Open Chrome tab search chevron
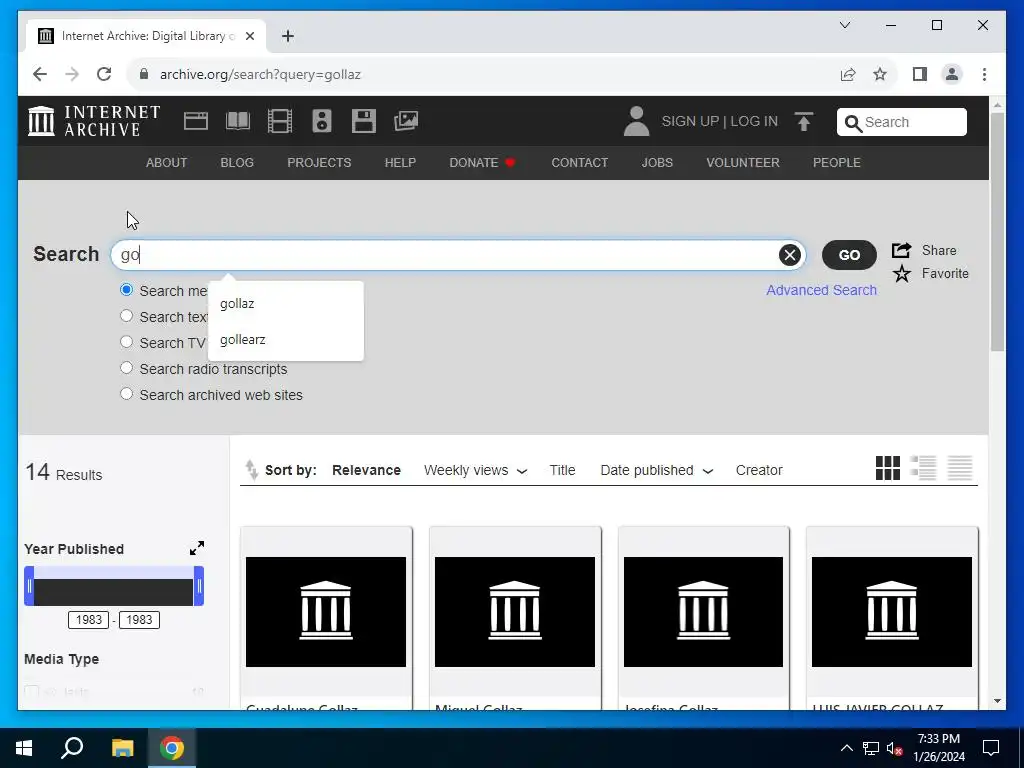The width and height of the screenshot is (1024, 768). click(844, 25)
